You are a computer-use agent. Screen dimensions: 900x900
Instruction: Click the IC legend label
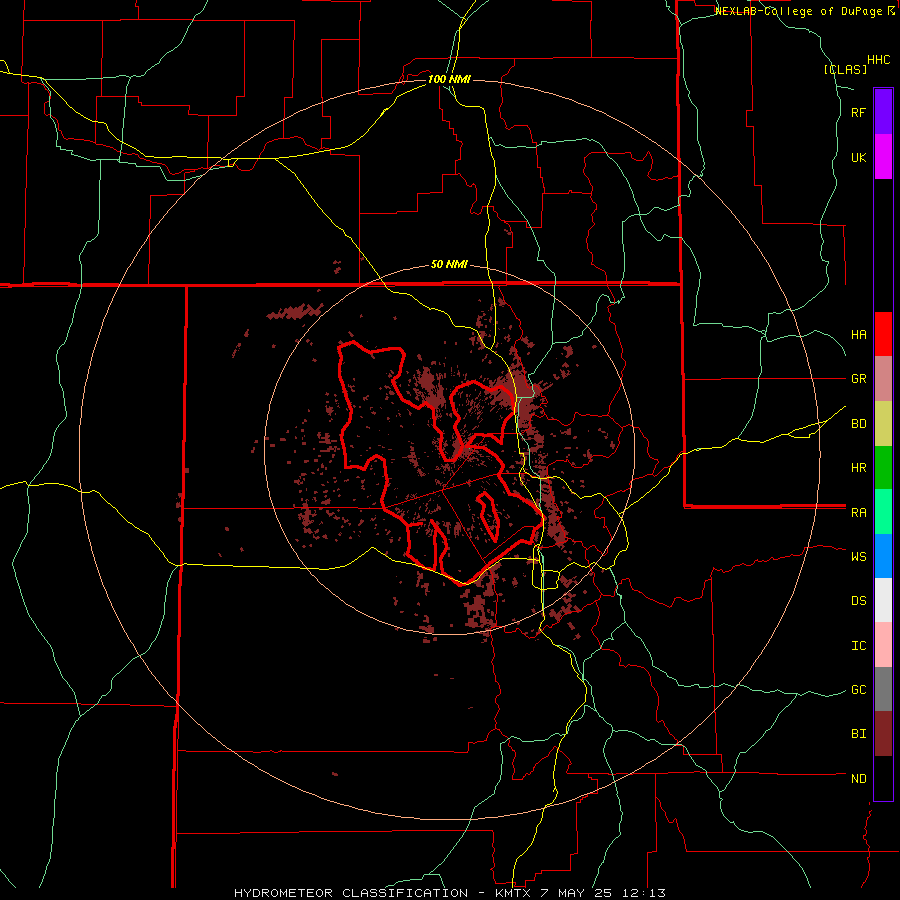point(859,646)
